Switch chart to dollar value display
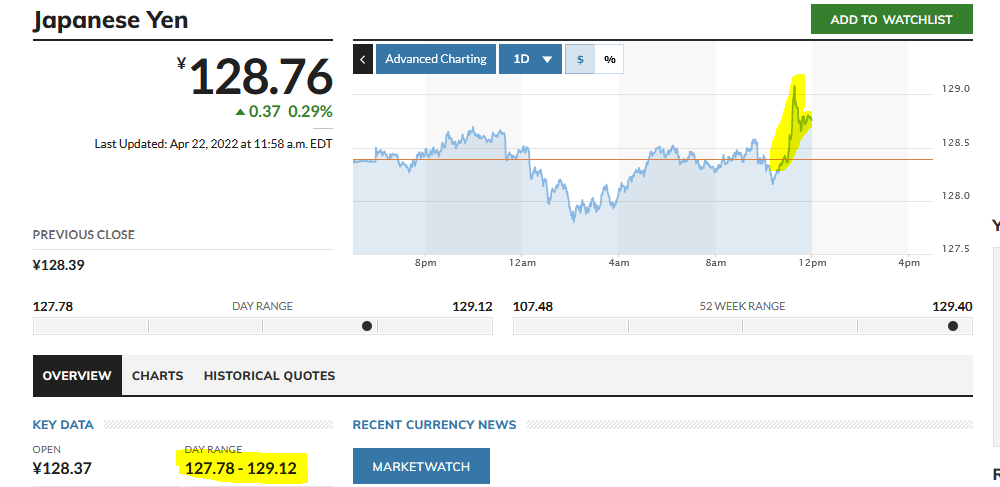This screenshot has width=1000, height=487. pos(580,59)
